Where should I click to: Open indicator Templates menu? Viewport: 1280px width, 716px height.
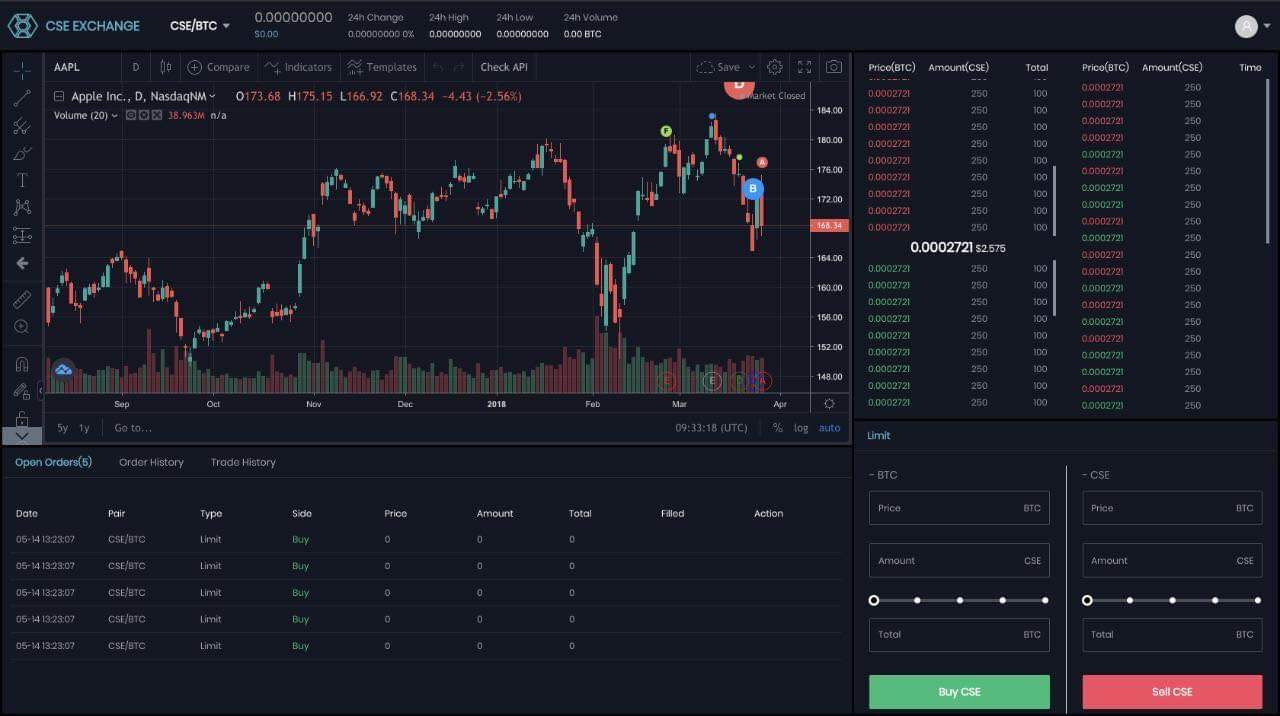381,67
